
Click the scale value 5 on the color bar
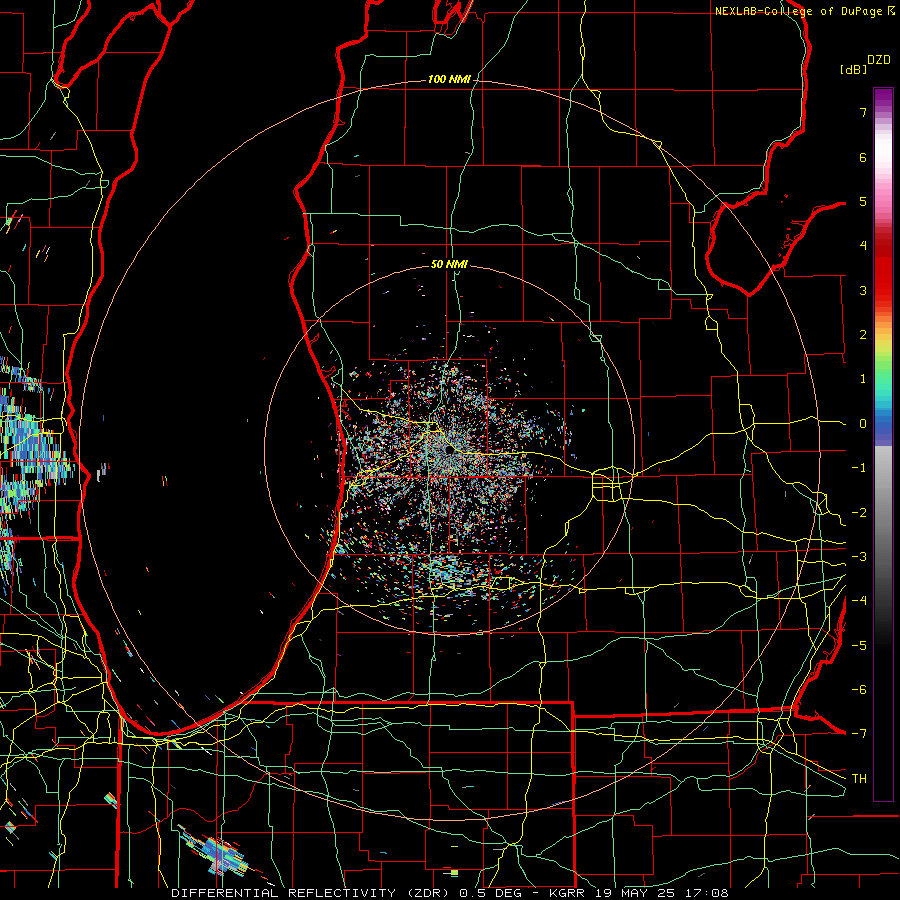click(863, 201)
